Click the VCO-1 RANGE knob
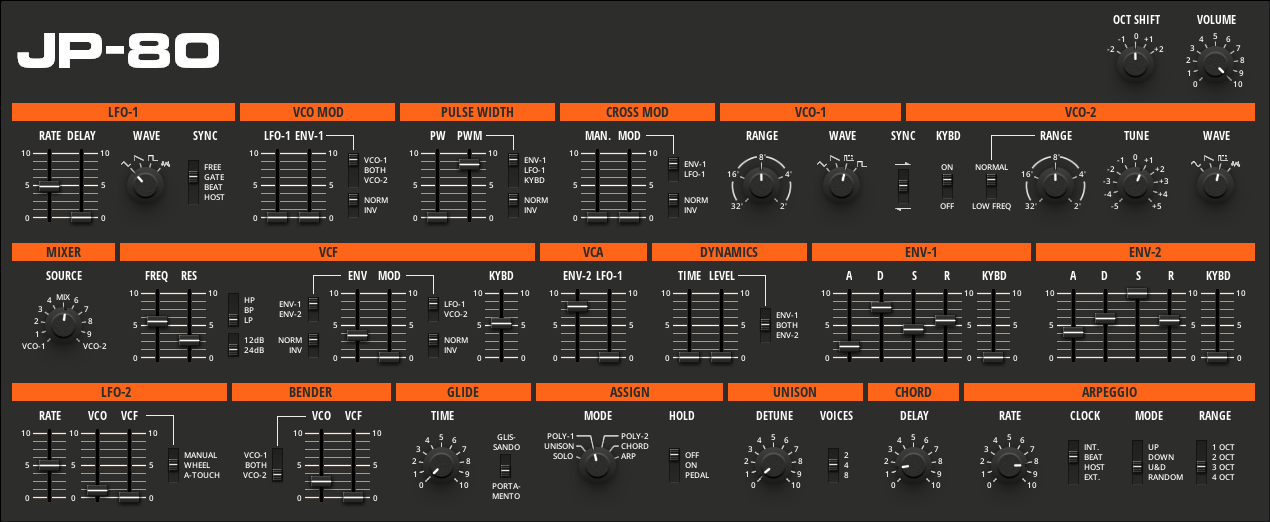 coord(761,183)
